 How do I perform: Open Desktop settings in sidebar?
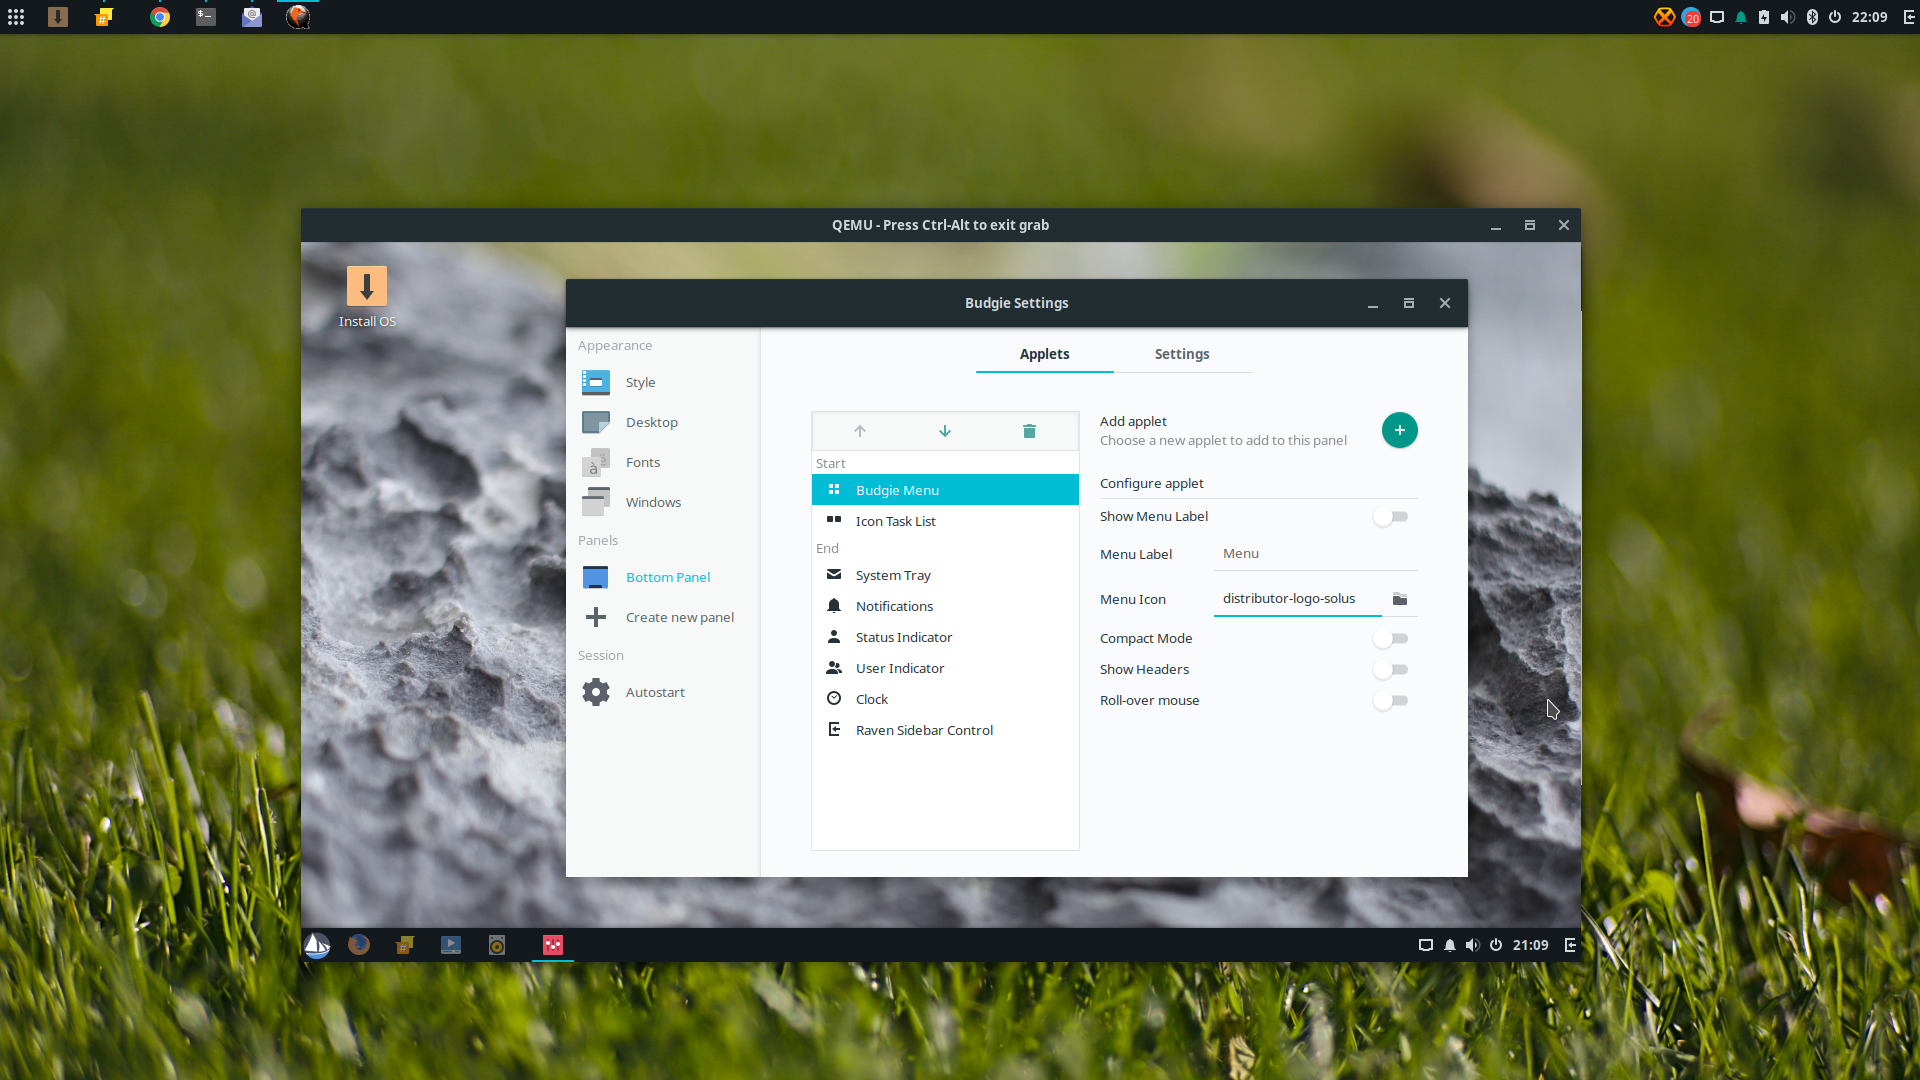click(662, 422)
